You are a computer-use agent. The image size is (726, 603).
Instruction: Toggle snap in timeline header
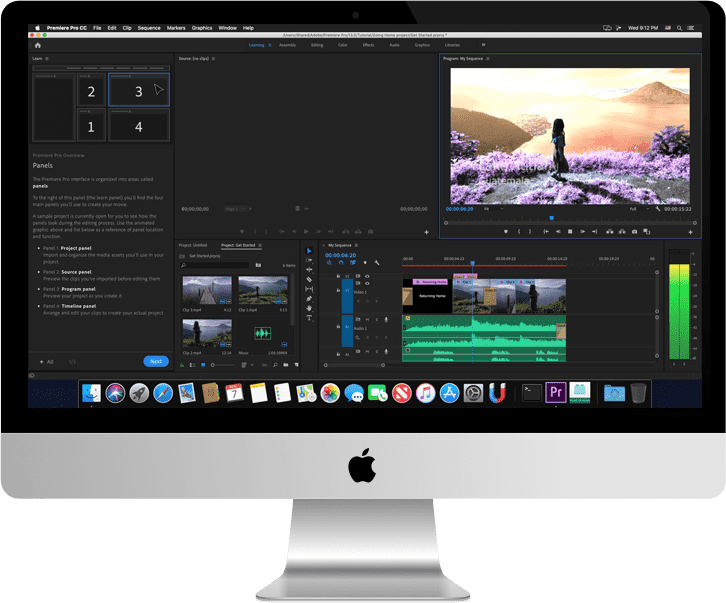tap(341, 263)
